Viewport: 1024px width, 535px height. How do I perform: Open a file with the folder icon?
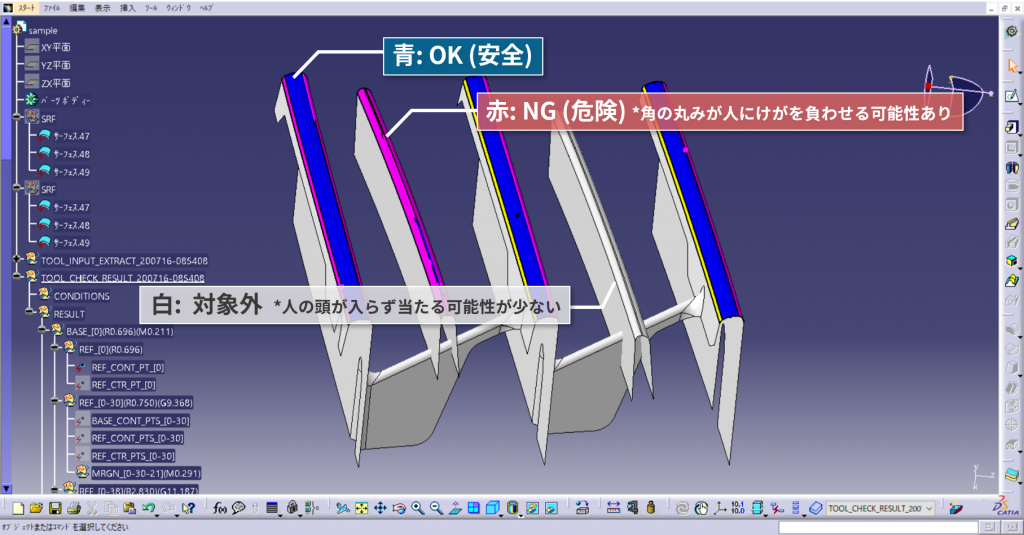[x=36, y=508]
